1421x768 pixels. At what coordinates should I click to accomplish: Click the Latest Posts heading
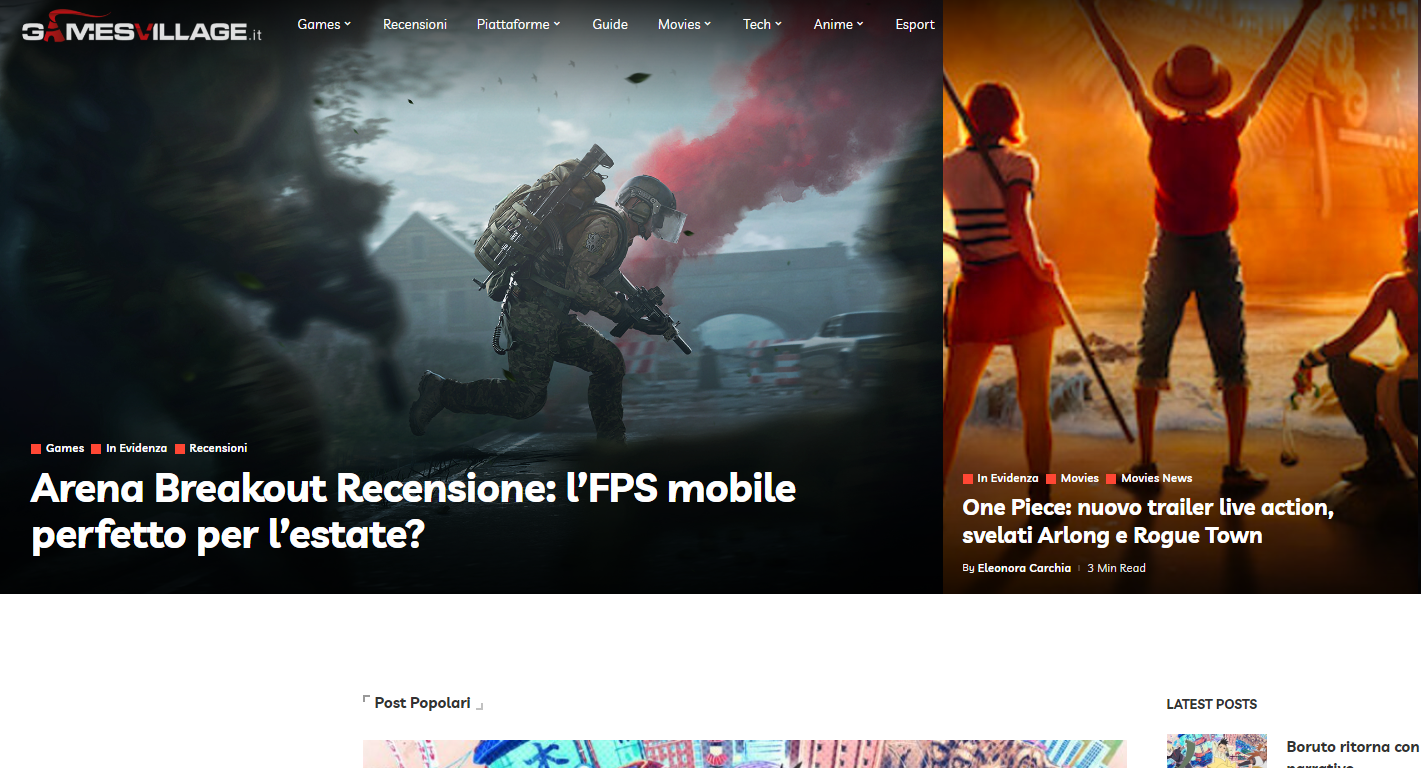point(1211,704)
